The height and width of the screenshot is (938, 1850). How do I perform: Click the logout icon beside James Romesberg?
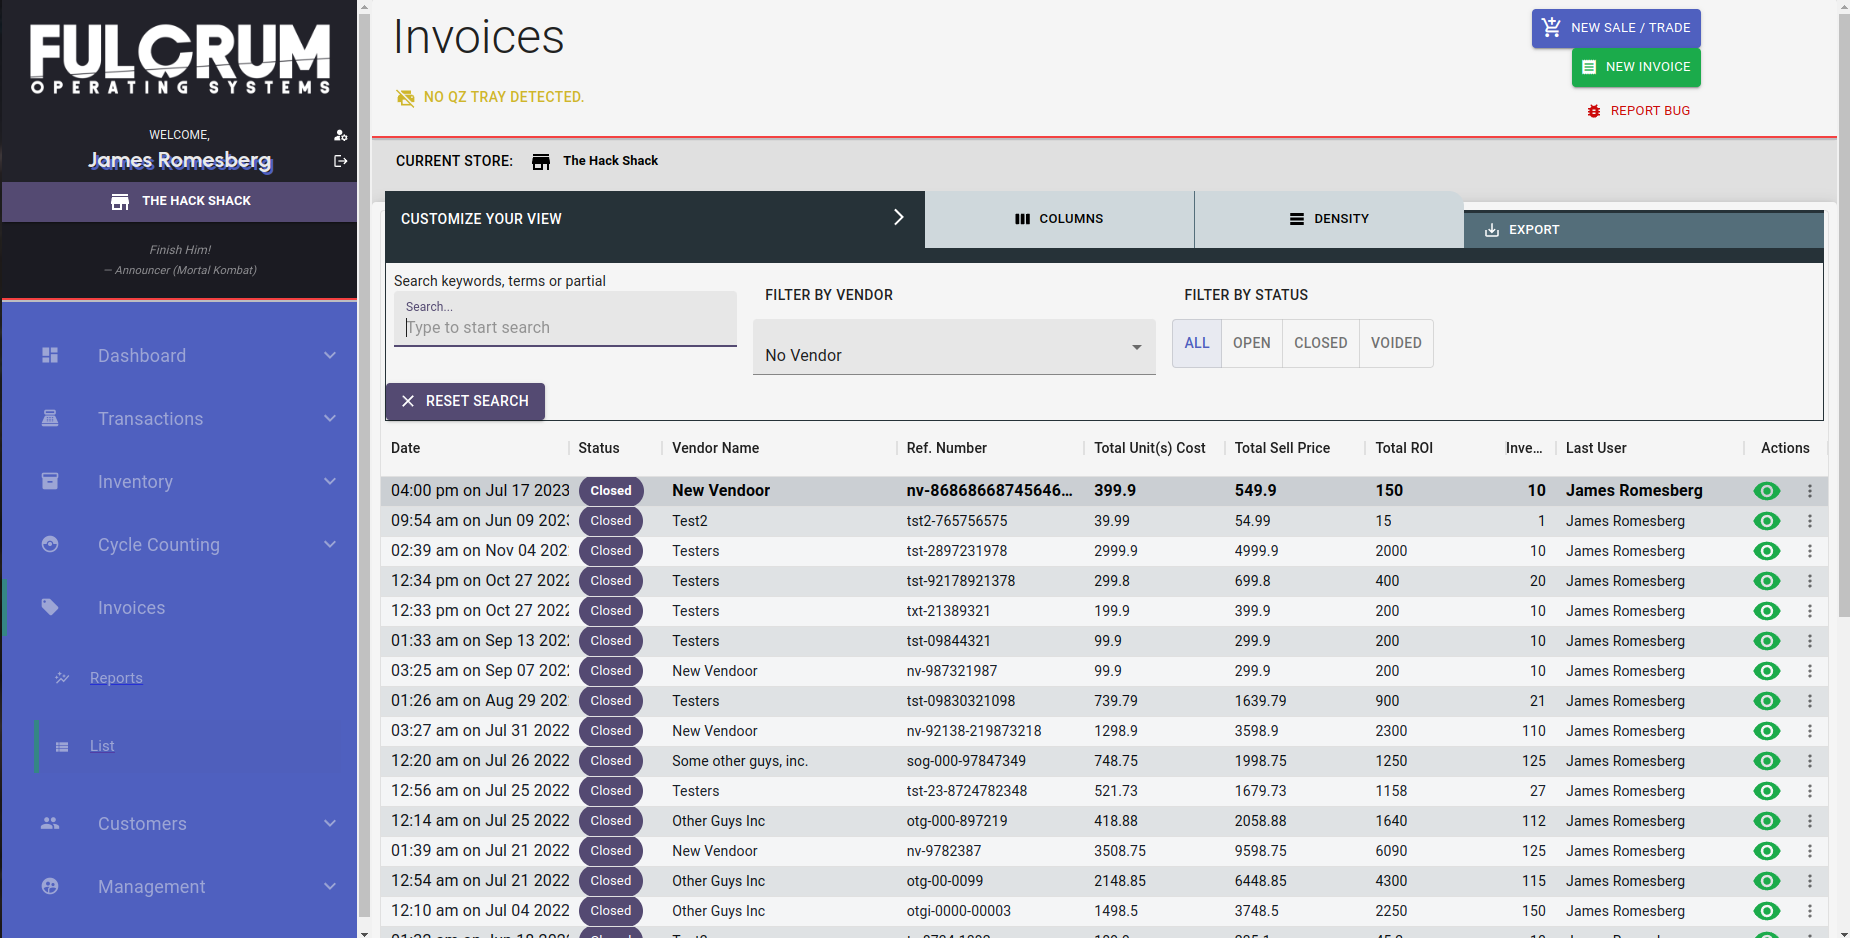(340, 161)
